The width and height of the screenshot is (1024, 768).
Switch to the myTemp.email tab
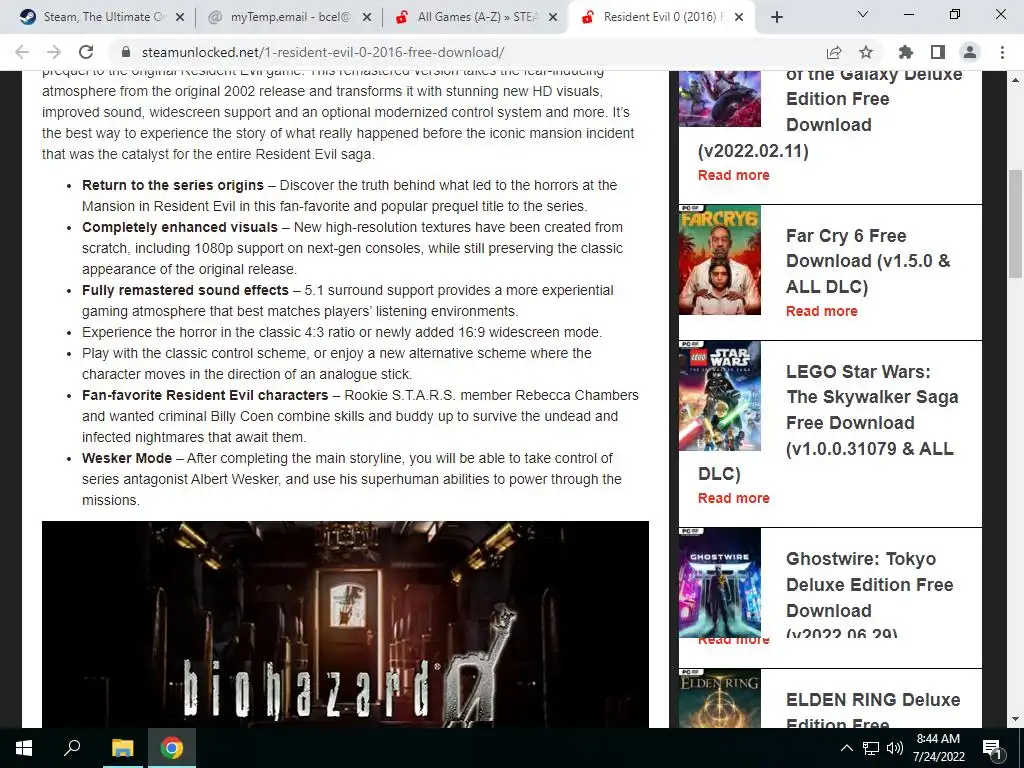289,17
